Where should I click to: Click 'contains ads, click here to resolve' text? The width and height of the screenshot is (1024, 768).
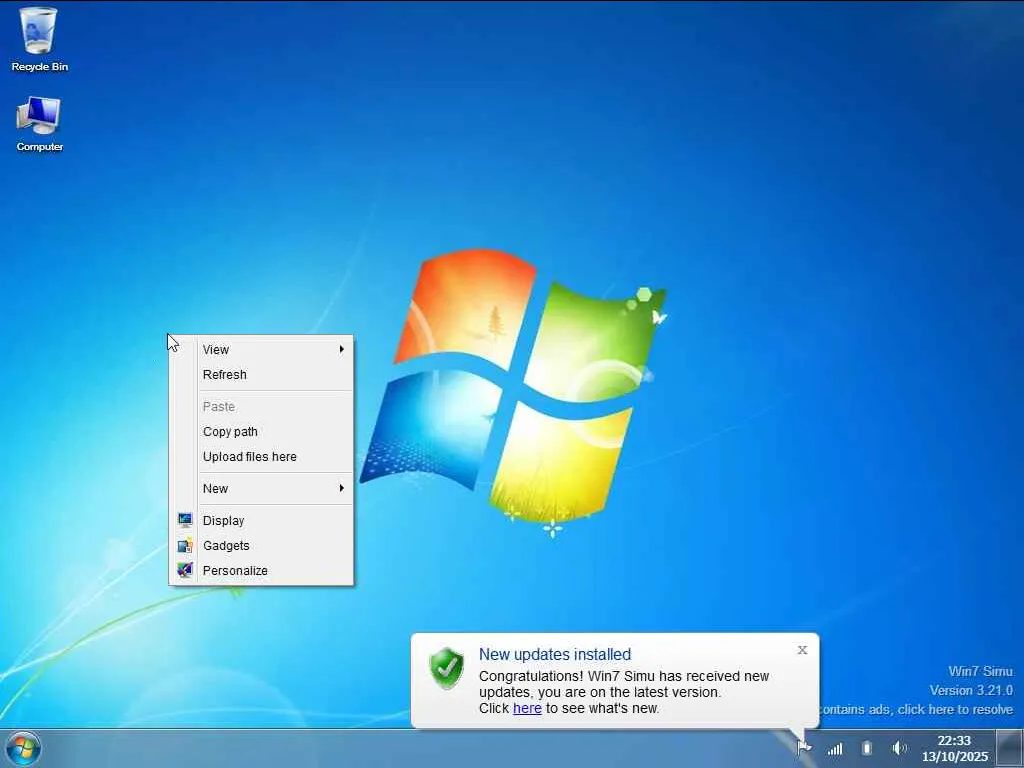click(915, 709)
